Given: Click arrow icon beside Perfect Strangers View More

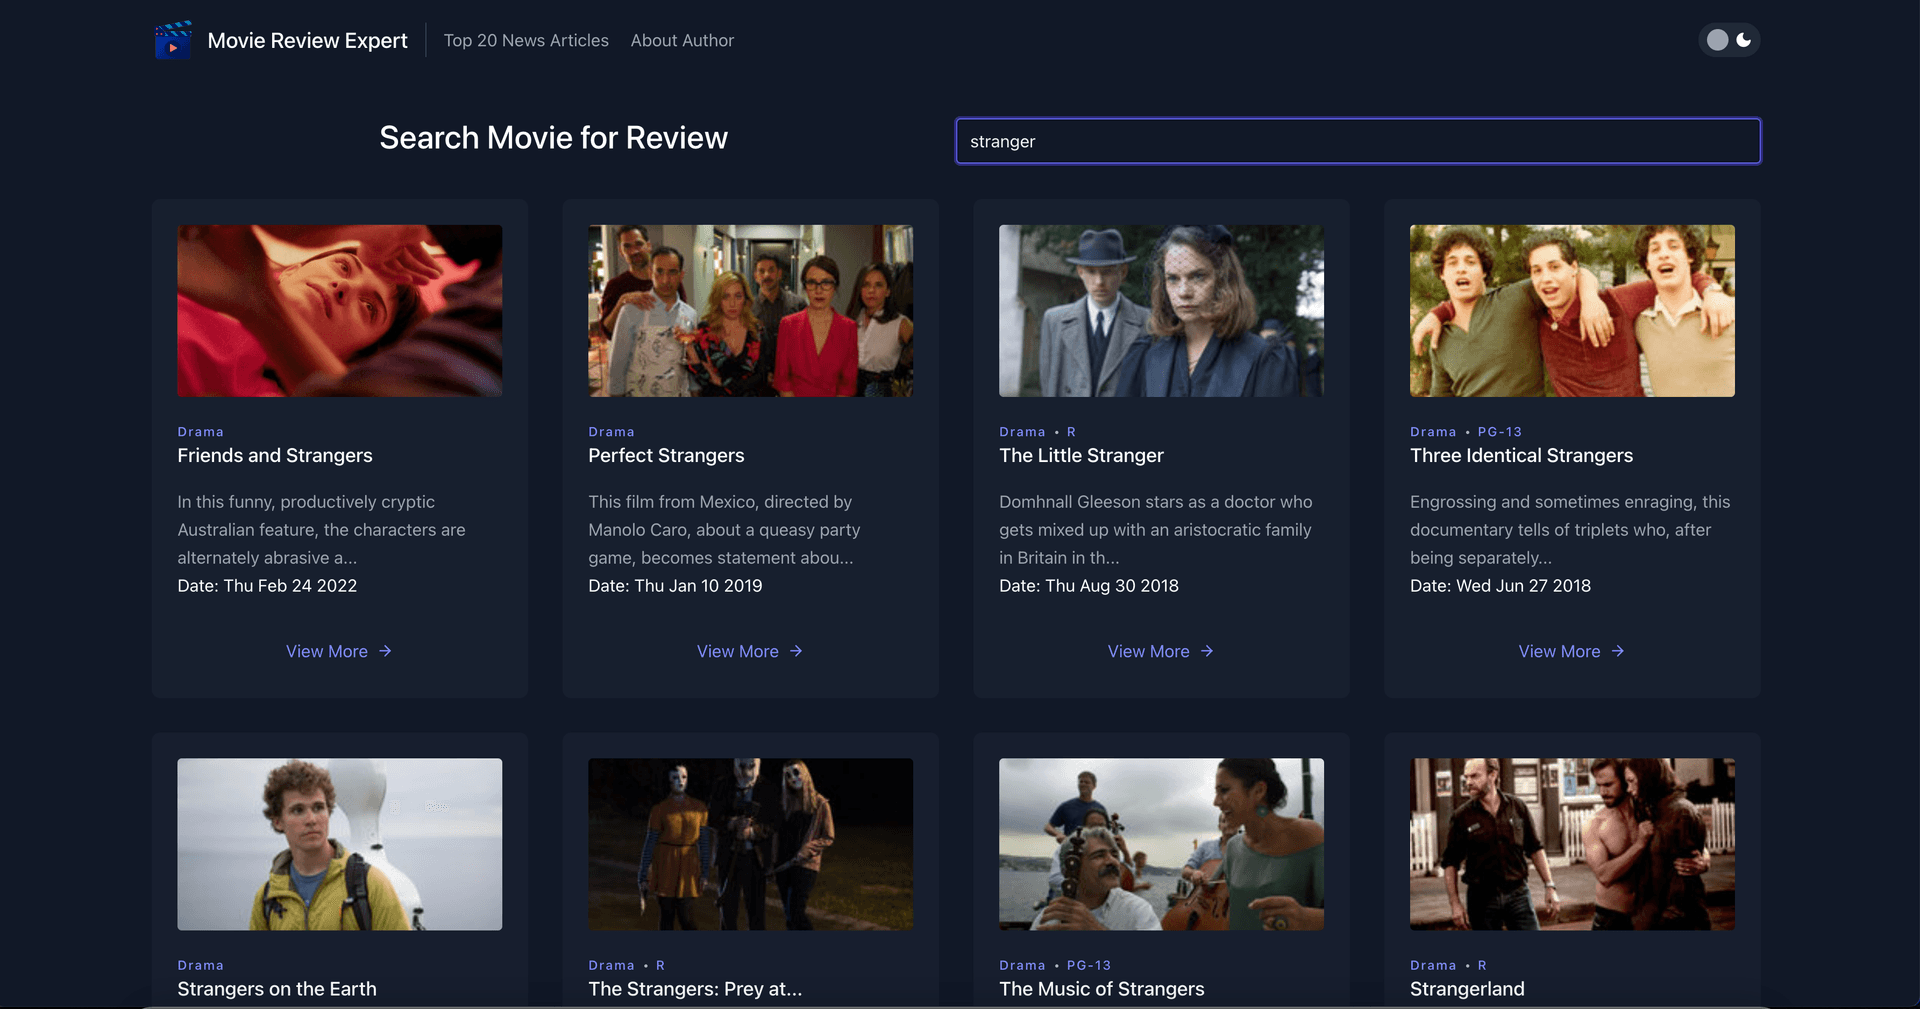Looking at the screenshot, I should click(796, 651).
